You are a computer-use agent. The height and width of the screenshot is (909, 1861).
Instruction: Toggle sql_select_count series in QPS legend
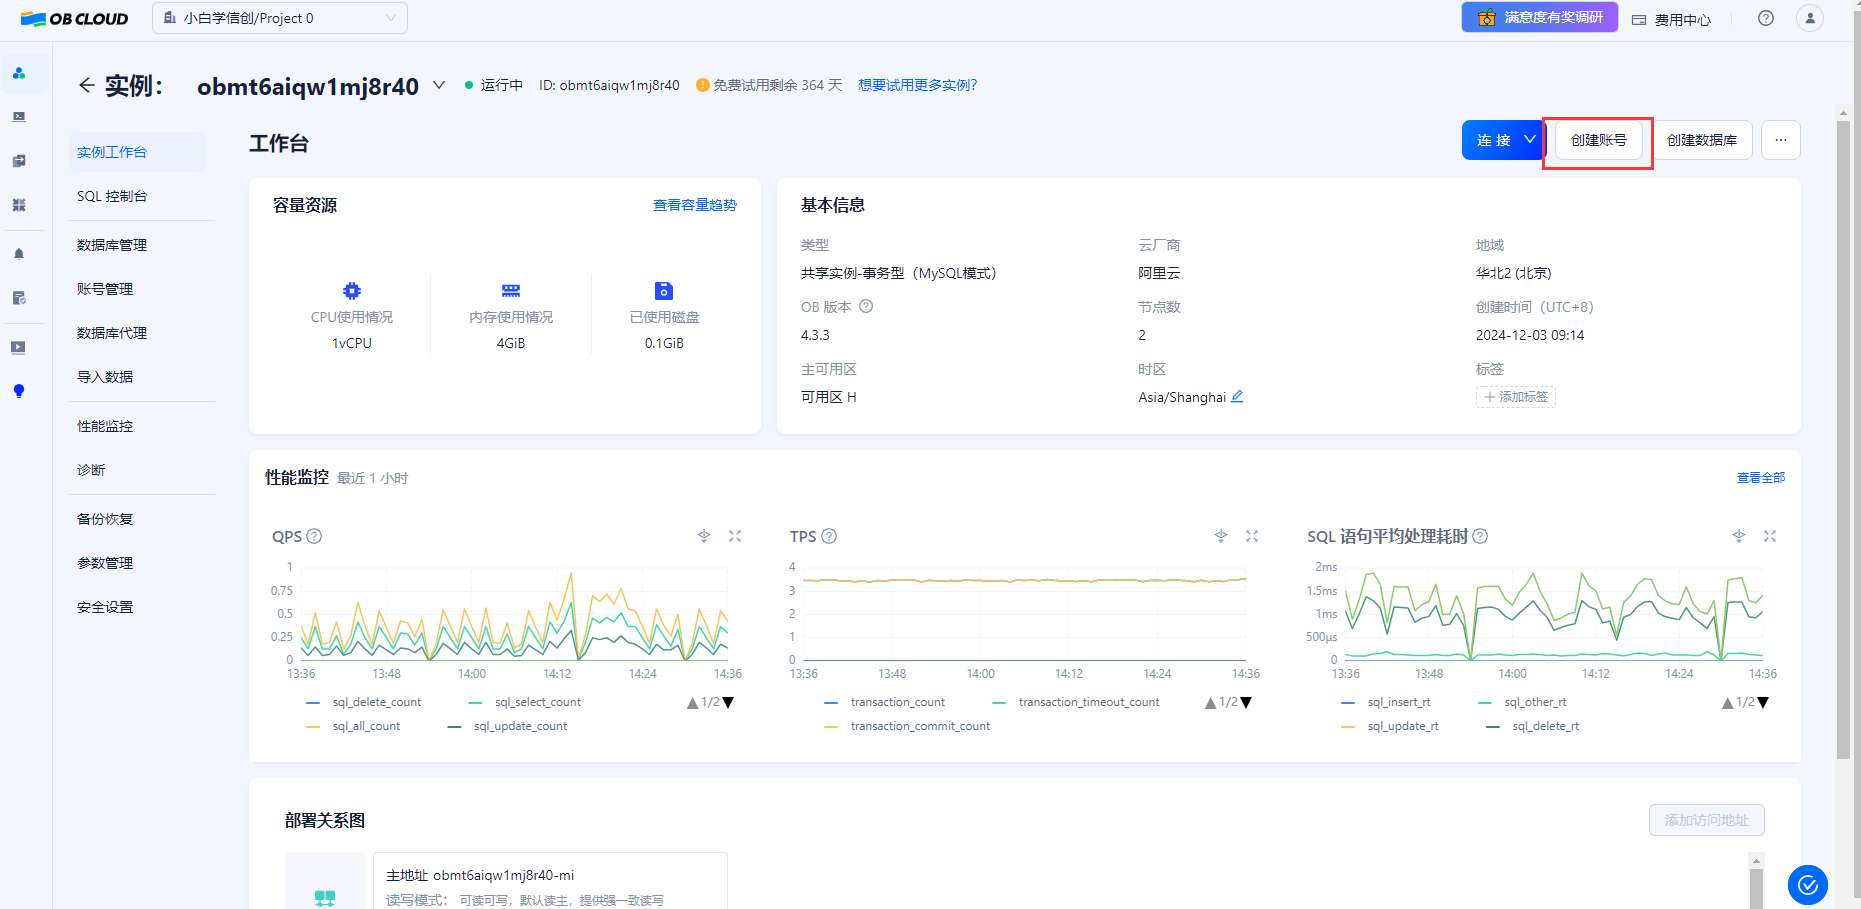525,702
